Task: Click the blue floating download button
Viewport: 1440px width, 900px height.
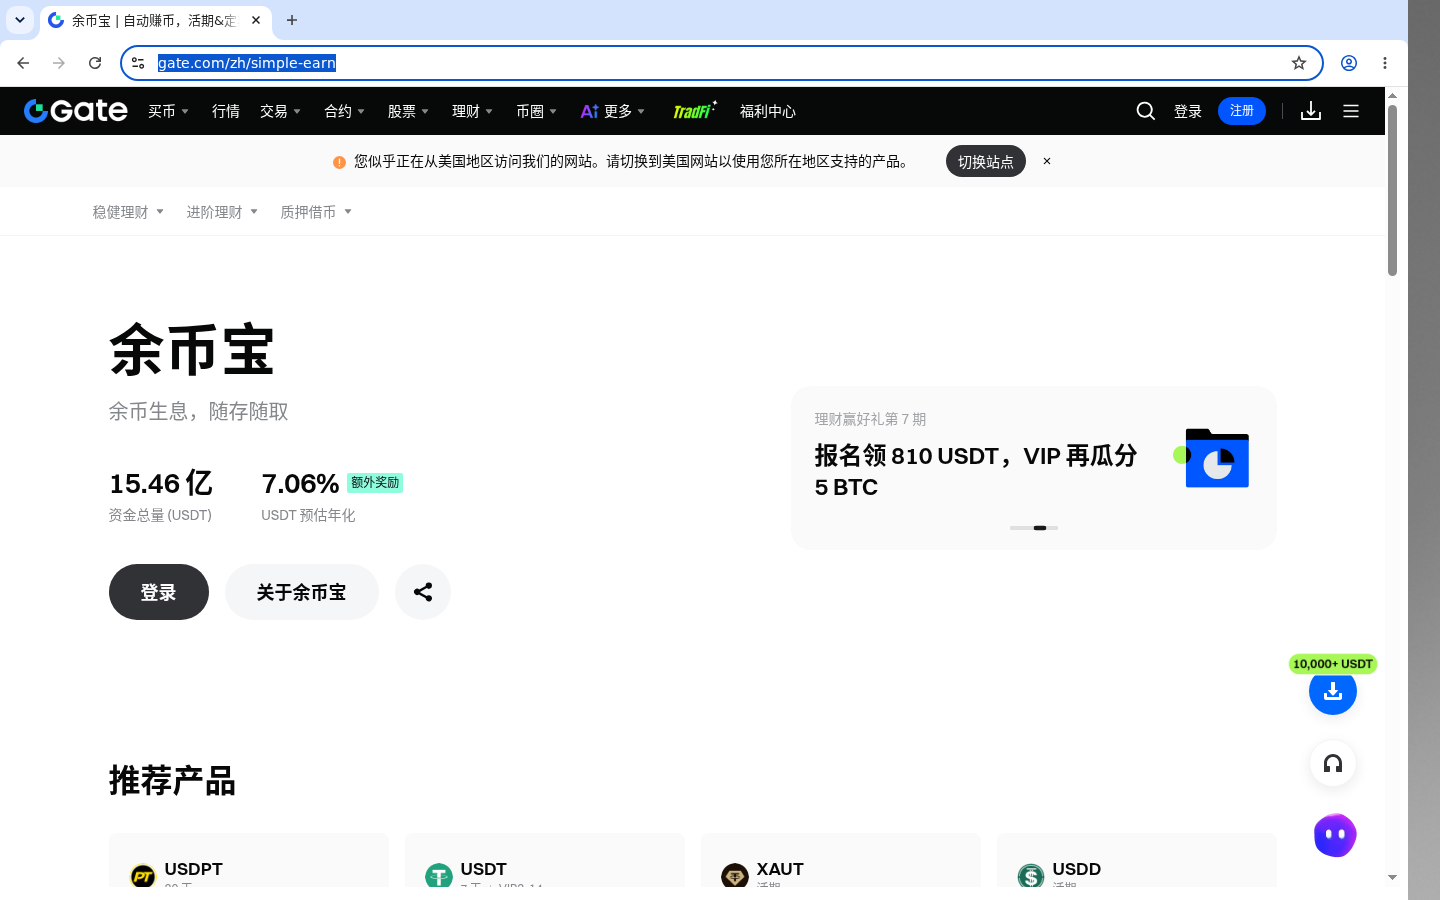Action: (1333, 691)
